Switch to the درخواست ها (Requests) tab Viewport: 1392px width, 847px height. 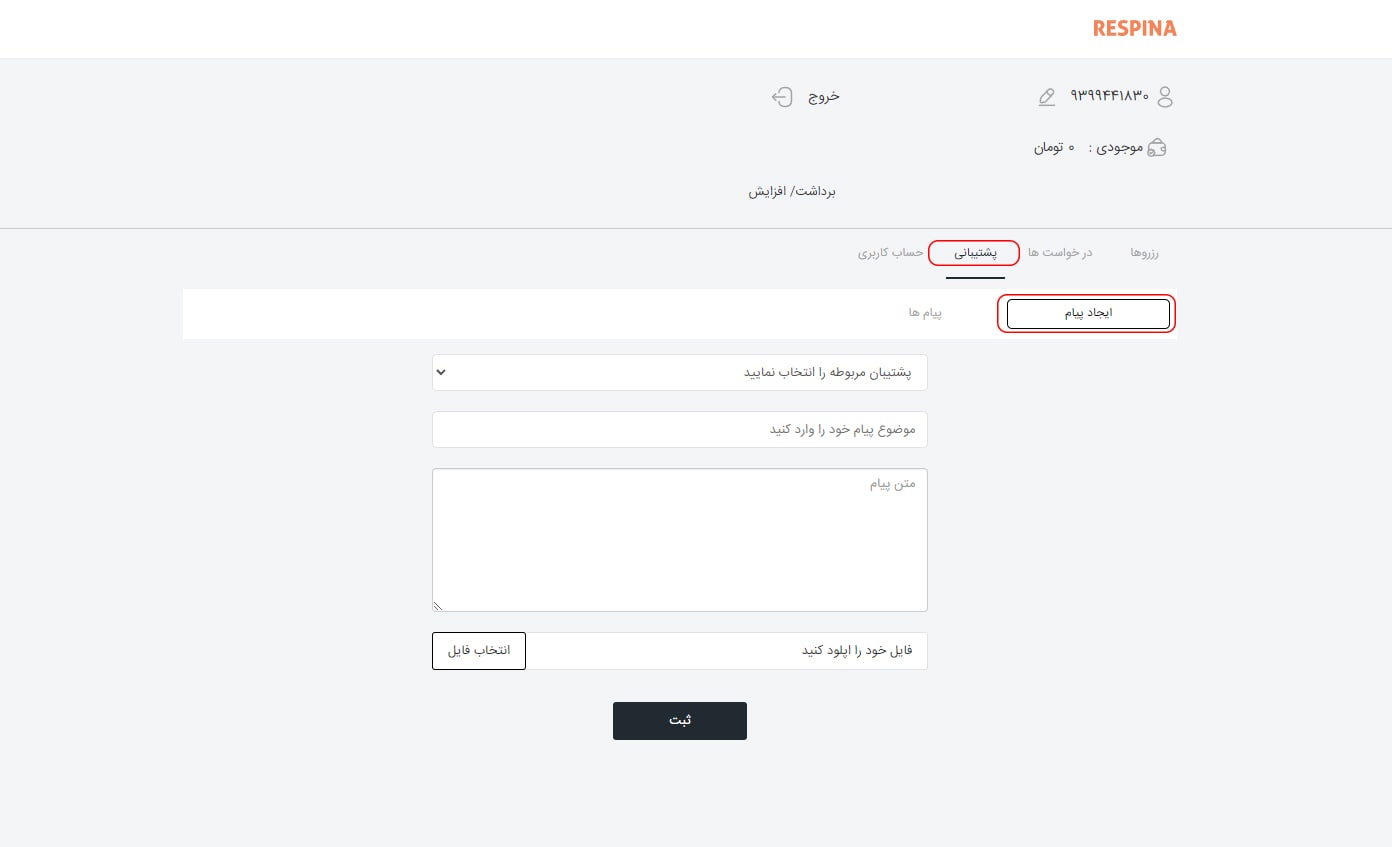click(1060, 253)
